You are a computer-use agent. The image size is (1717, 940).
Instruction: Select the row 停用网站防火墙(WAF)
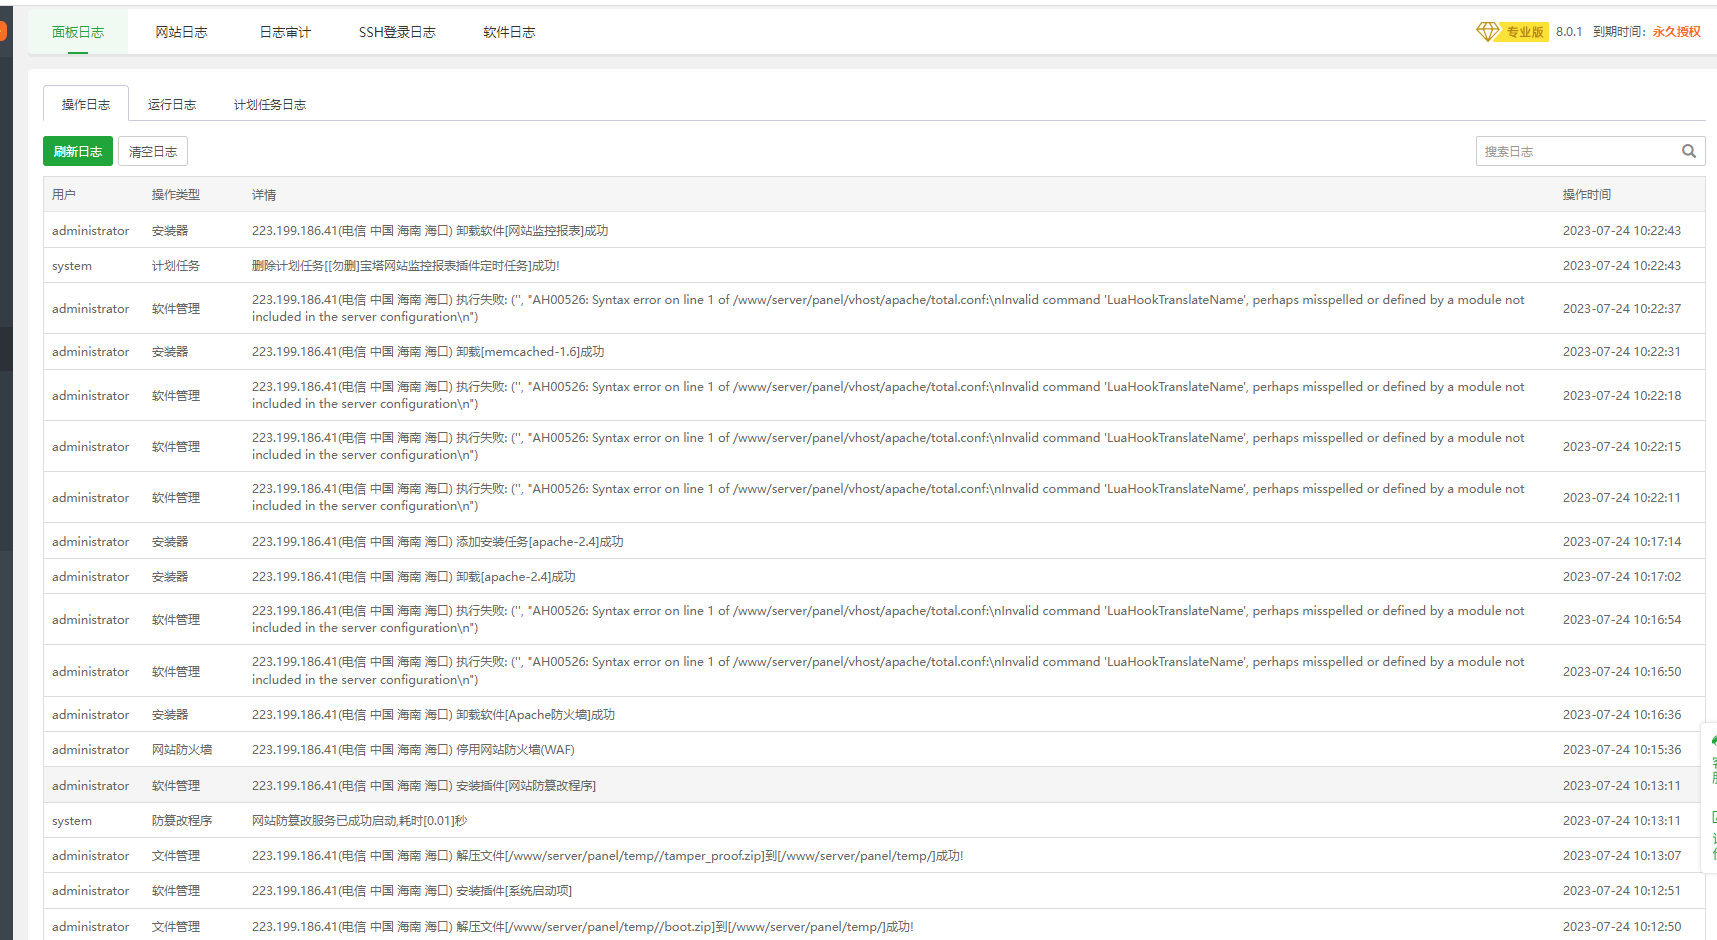(x=874, y=749)
